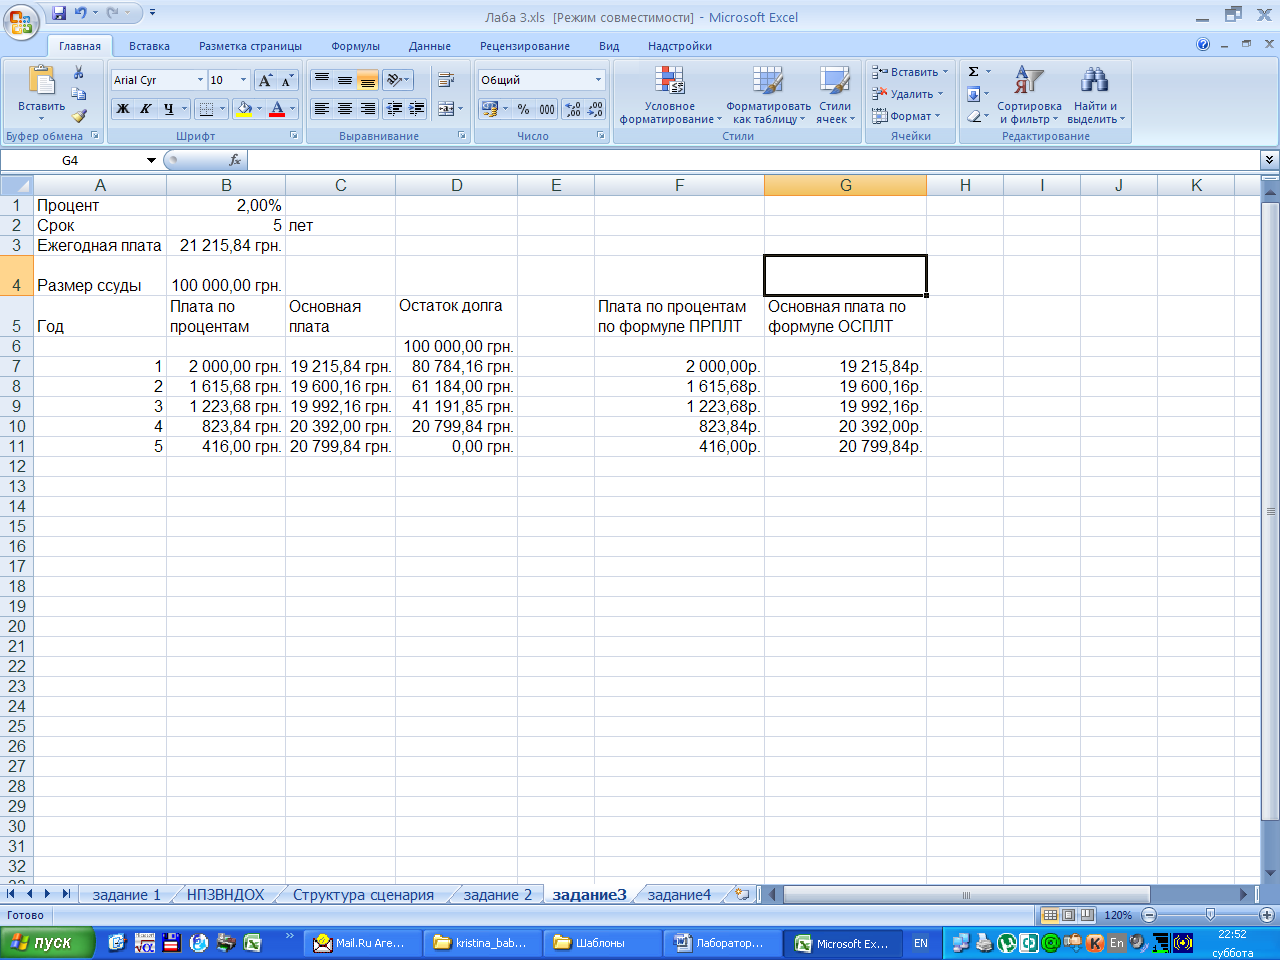Zoom in with the plus button

click(x=1266, y=915)
